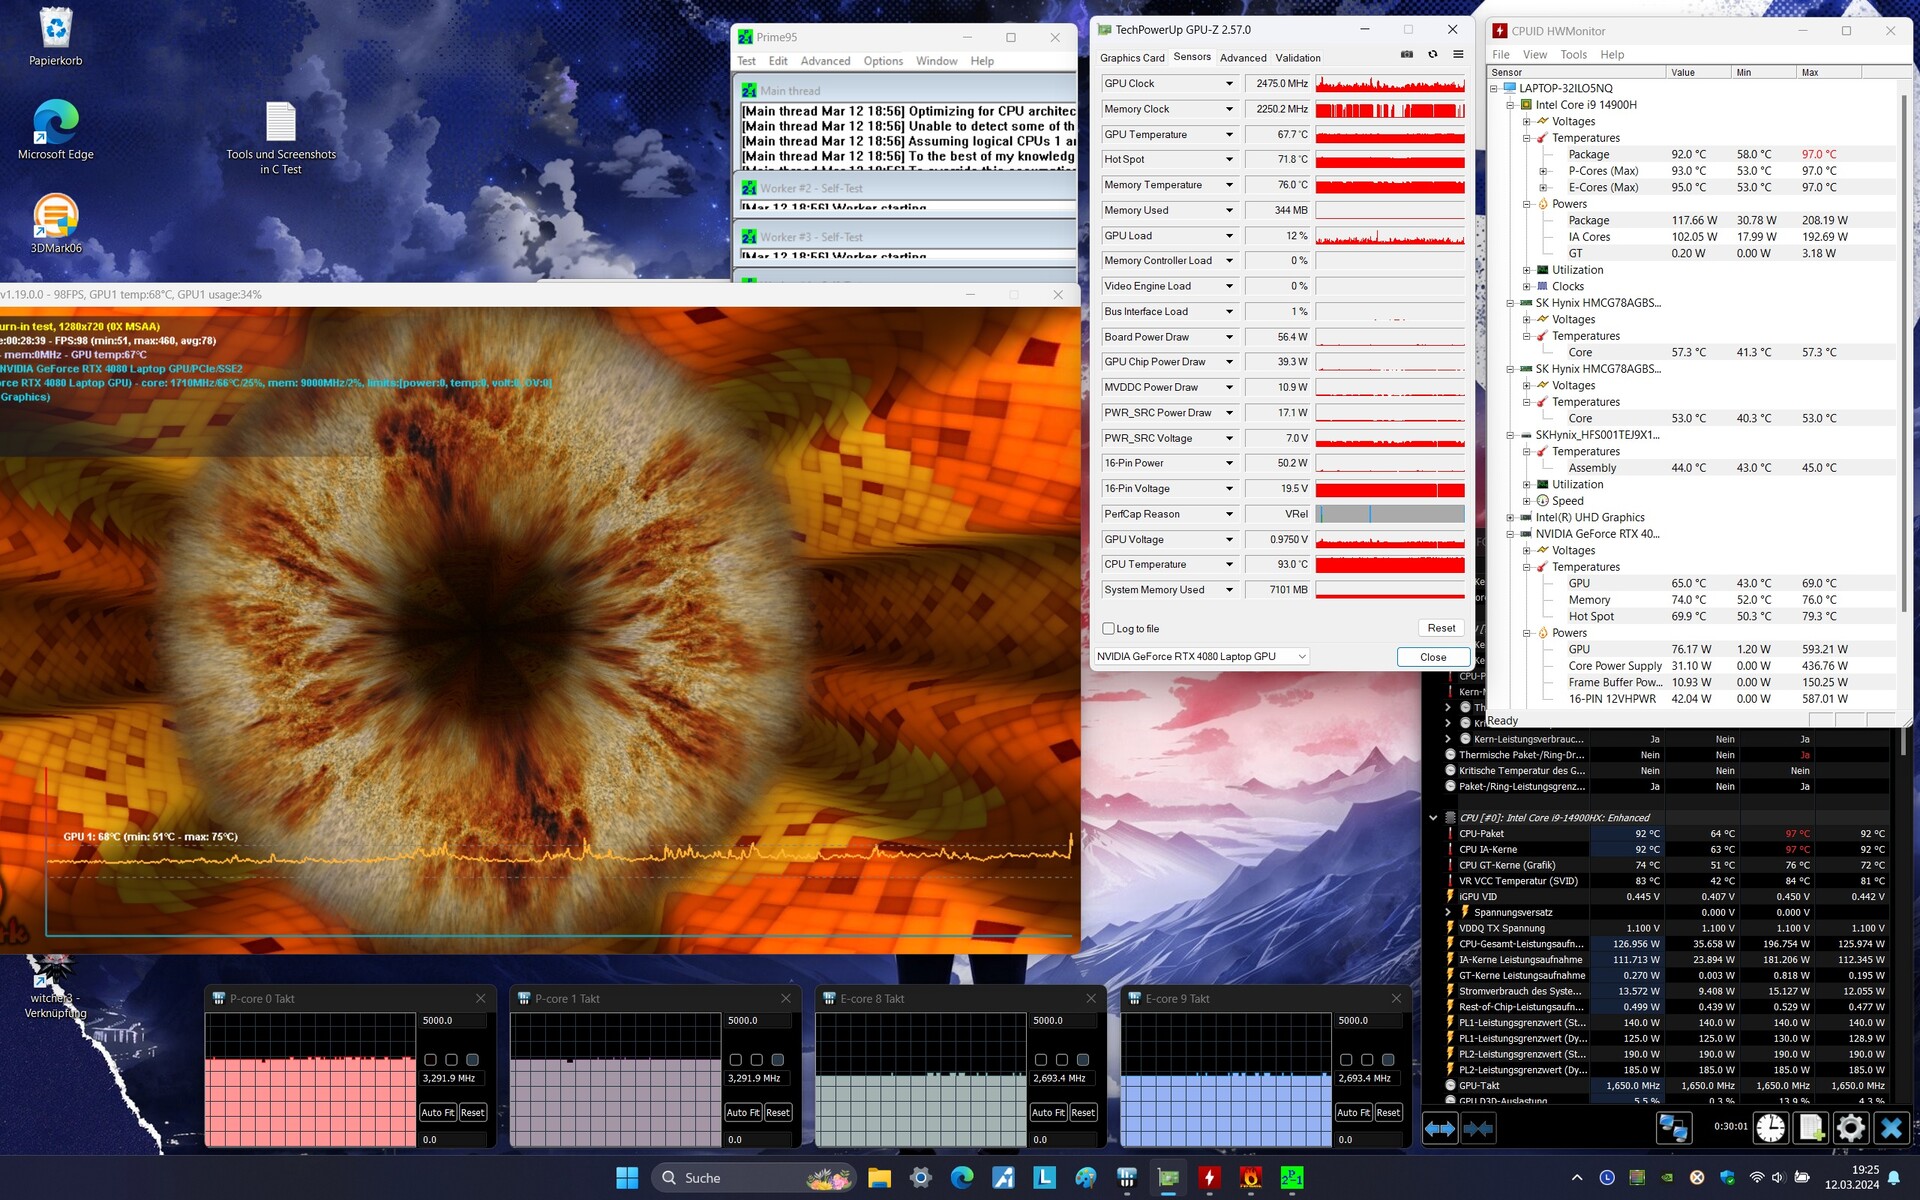Open File Explorer from the taskbar
The image size is (1920, 1200).
coord(879,1178)
